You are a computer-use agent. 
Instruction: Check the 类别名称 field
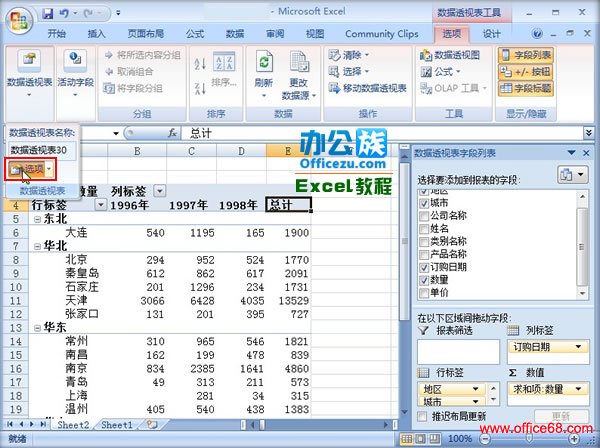tap(424, 242)
